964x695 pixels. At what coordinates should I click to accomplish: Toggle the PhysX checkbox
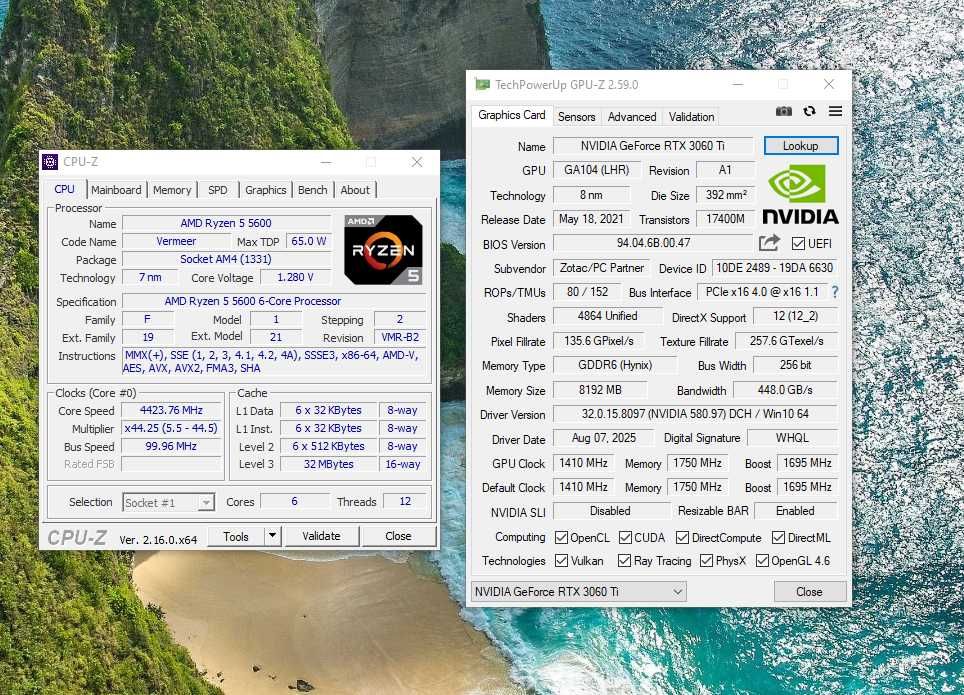tap(706, 561)
